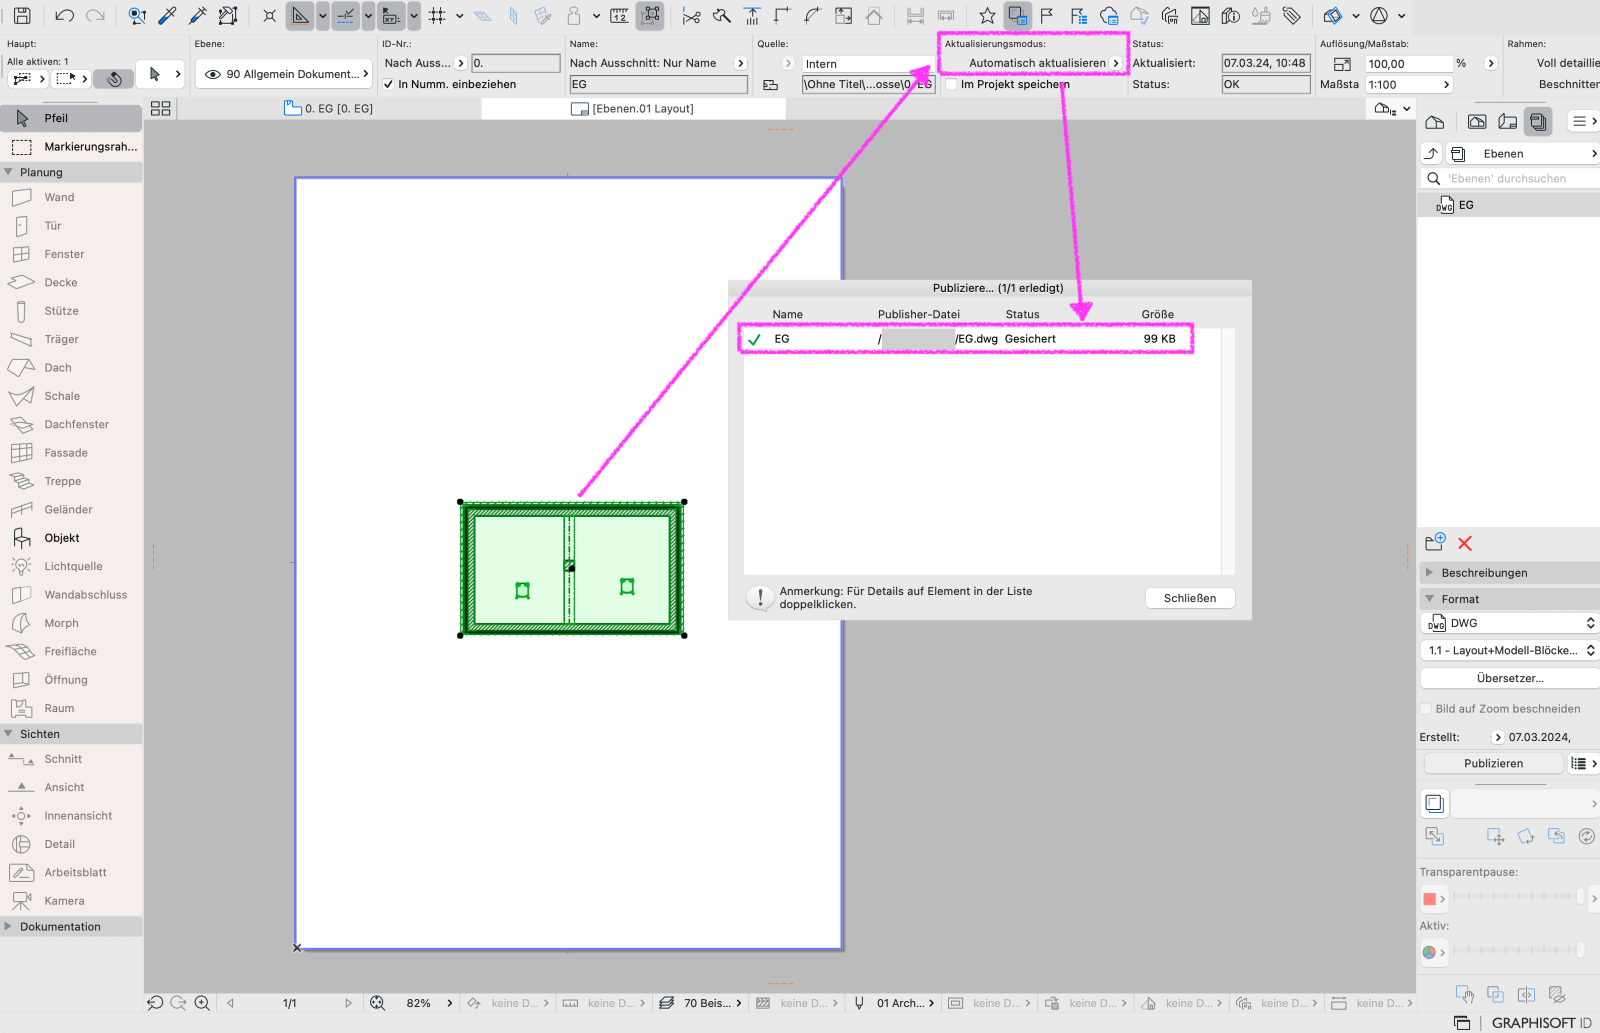Image resolution: width=1600 pixels, height=1033 pixels.
Task: Click the scissors split tool icon
Action: click(691, 15)
